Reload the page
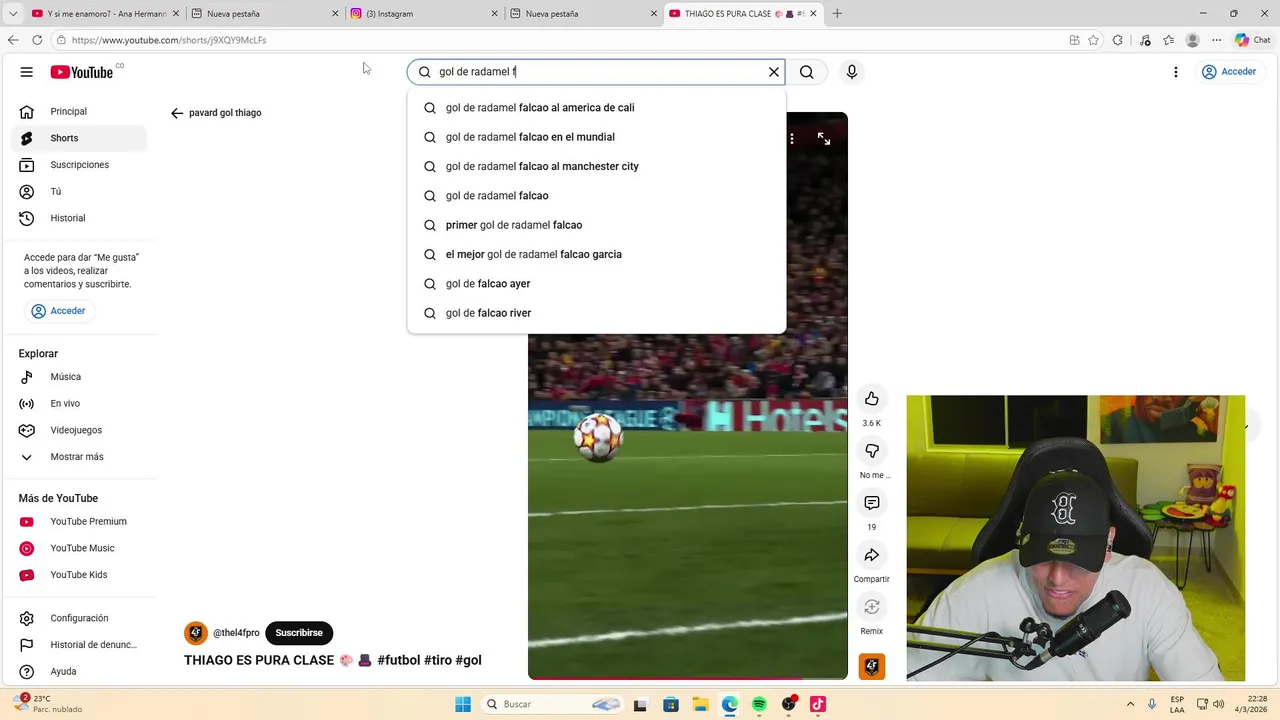Viewport: 1280px width, 720px height. point(37,40)
